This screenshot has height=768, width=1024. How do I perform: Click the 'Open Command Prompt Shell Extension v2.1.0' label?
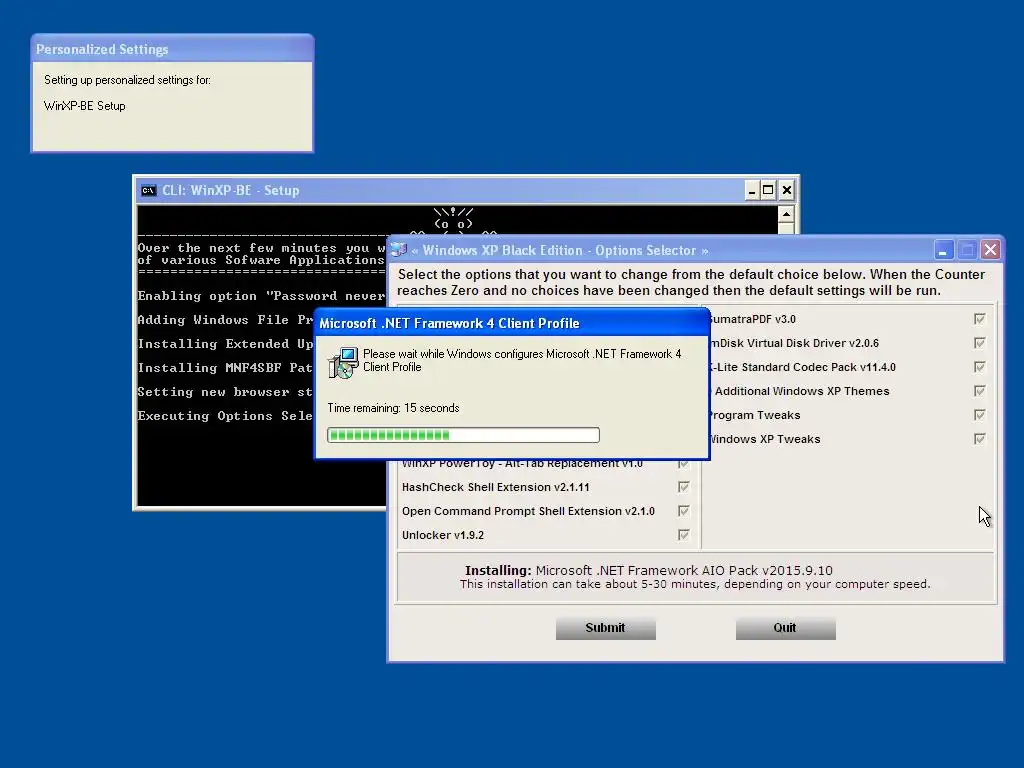(528, 511)
